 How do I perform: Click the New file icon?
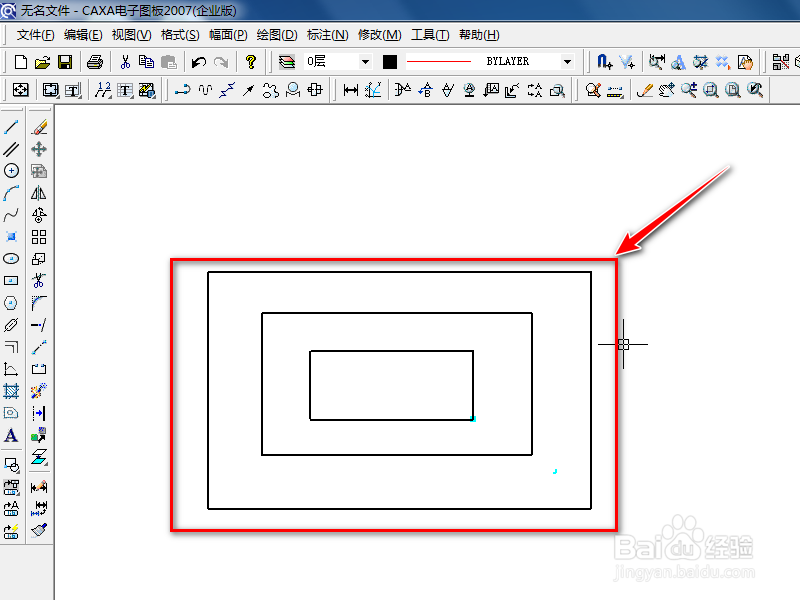pos(20,62)
